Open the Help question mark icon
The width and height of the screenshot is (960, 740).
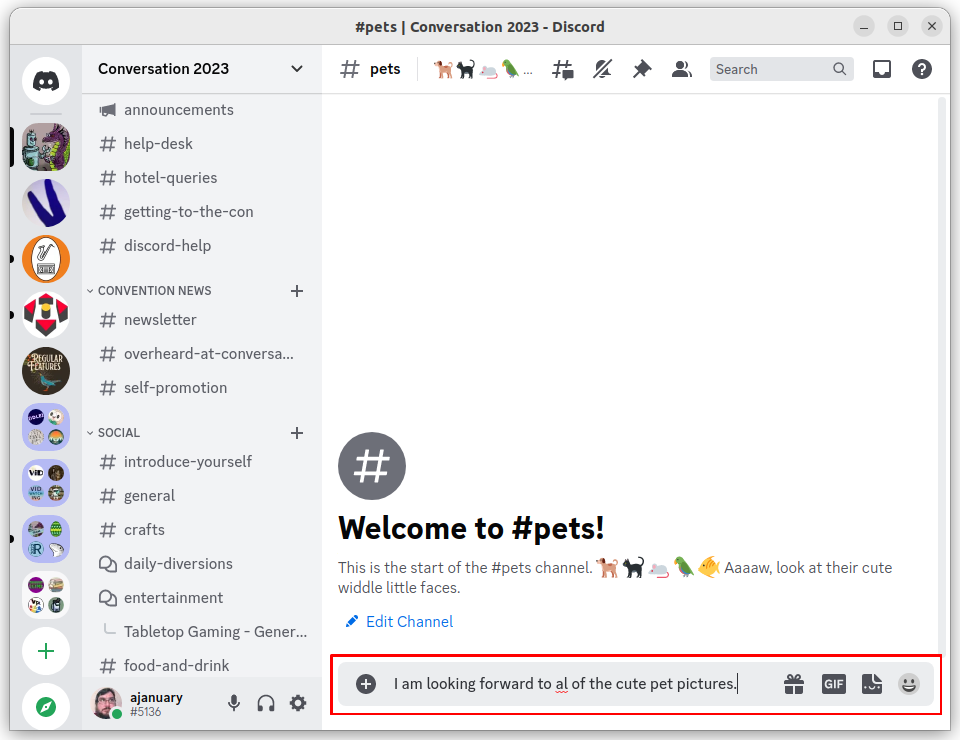(921, 69)
